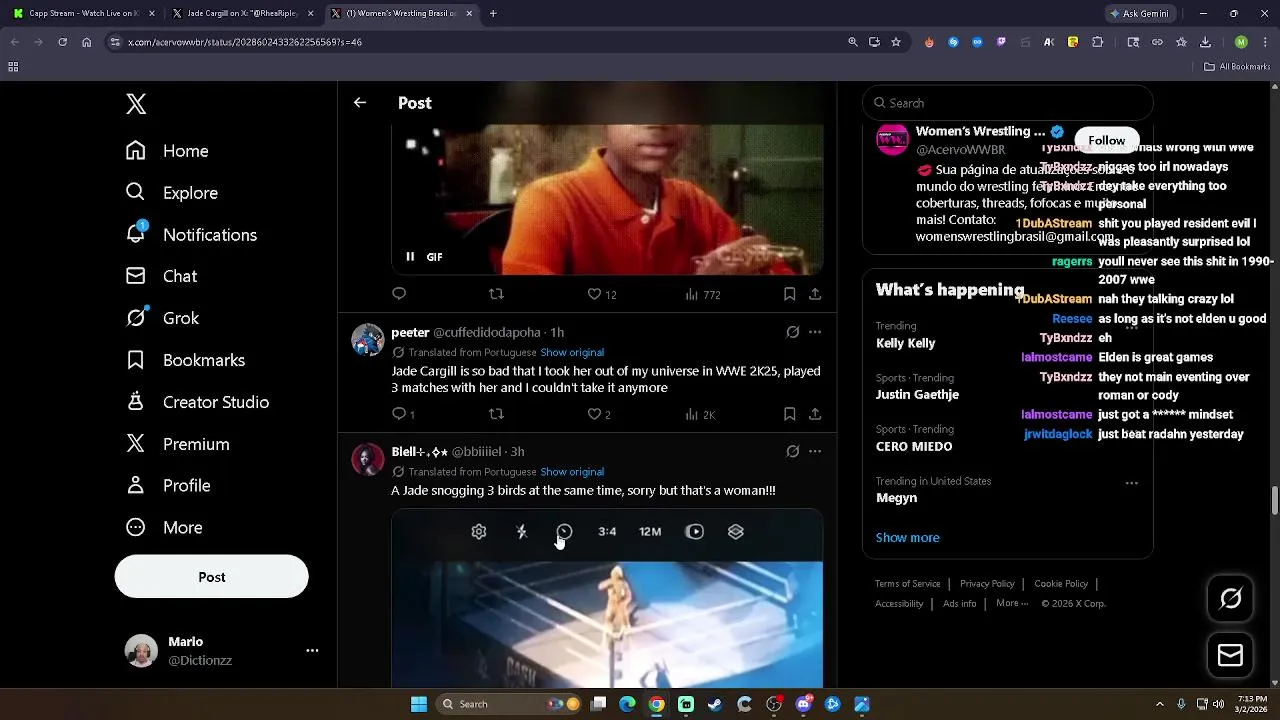The height and width of the screenshot is (720, 1280).
Task: Open peeter's profile avatar
Action: point(368,340)
